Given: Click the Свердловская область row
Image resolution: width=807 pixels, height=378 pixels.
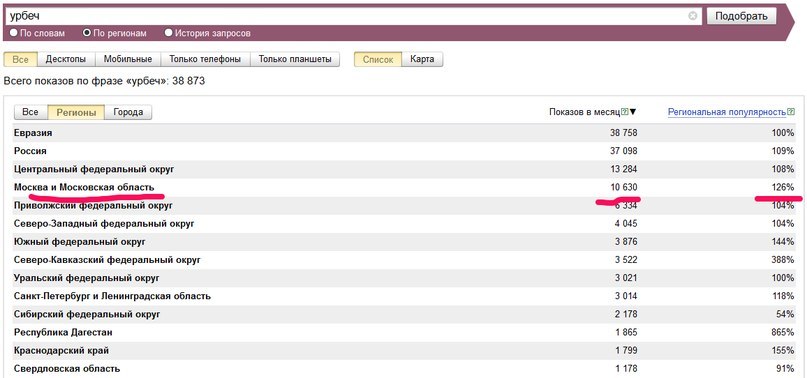Looking at the screenshot, I should 404,369.
